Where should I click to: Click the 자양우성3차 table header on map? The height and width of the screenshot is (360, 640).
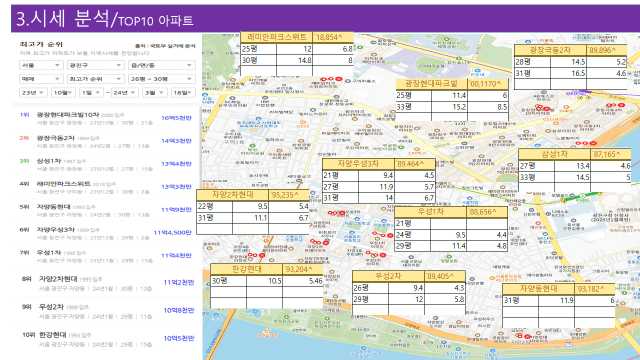(358, 164)
